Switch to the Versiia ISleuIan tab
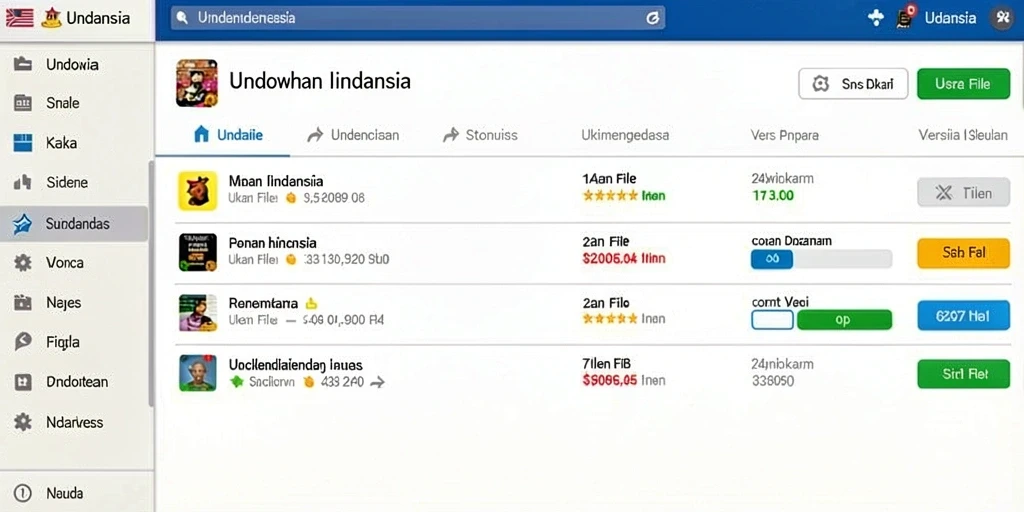 963,135
